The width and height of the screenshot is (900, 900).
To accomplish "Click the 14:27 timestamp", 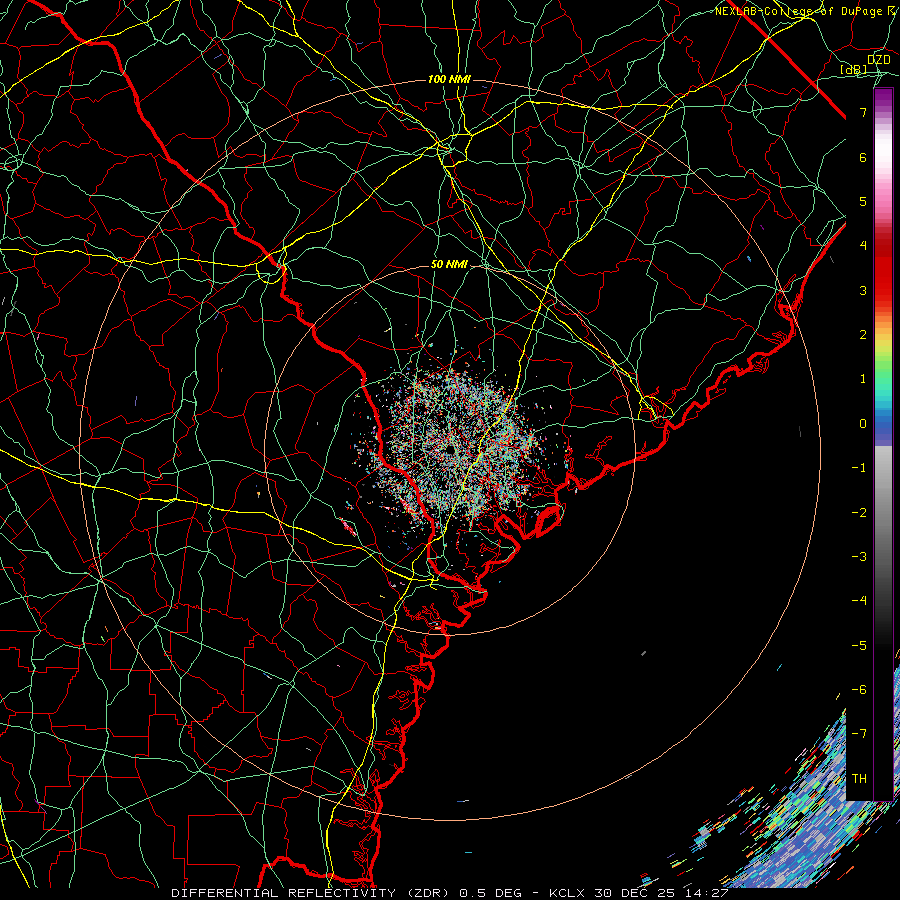I will (x=706, y=893).
